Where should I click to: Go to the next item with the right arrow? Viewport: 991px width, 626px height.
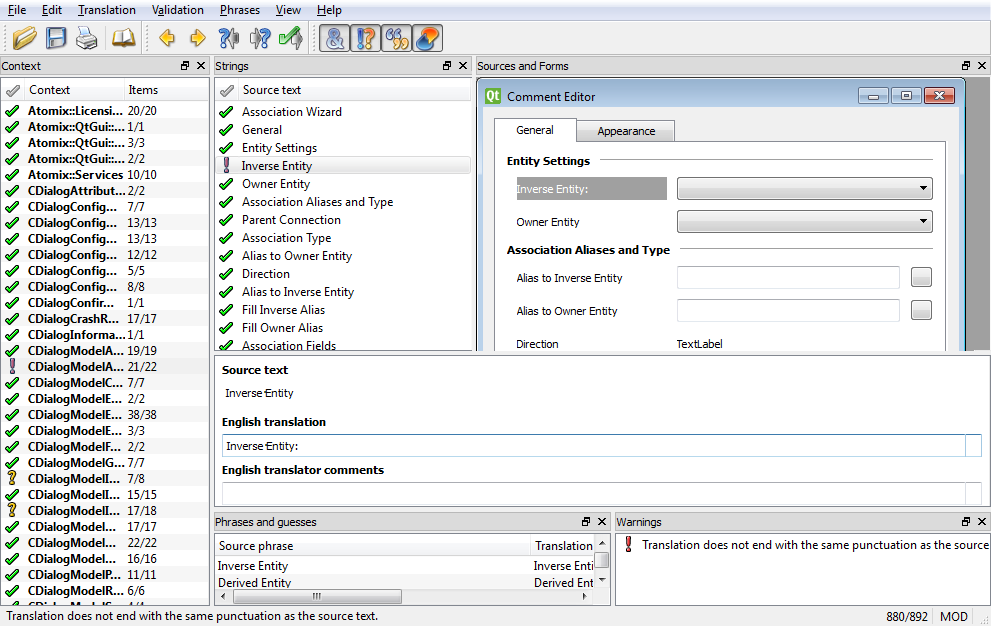(x=197, y=38)
